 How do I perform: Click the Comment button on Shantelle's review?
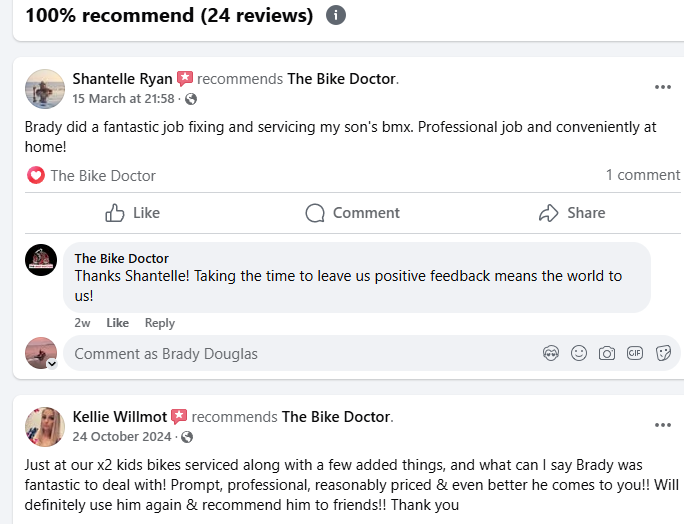[352, 213]
